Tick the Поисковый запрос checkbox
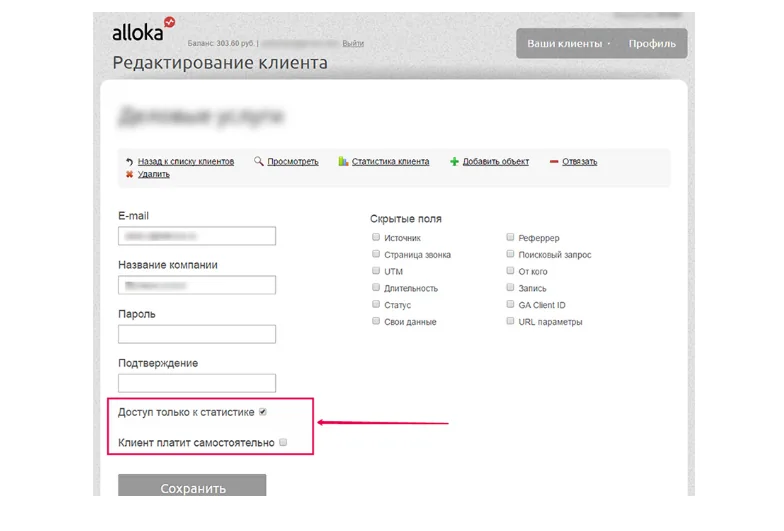 (510, 254)
